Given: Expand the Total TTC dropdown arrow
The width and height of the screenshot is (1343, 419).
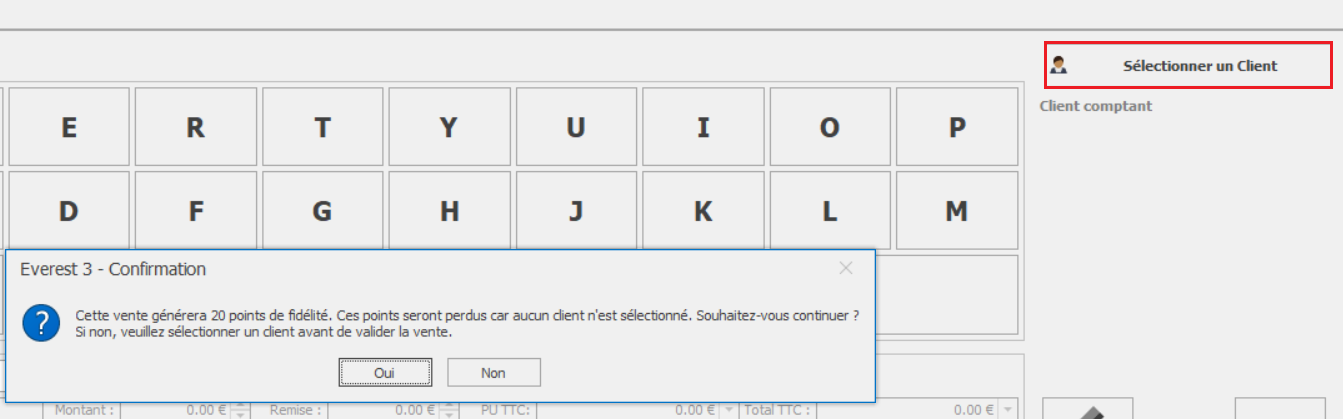Looking at the screenshot, I should pyautogui.click(x=1008, y=410).
